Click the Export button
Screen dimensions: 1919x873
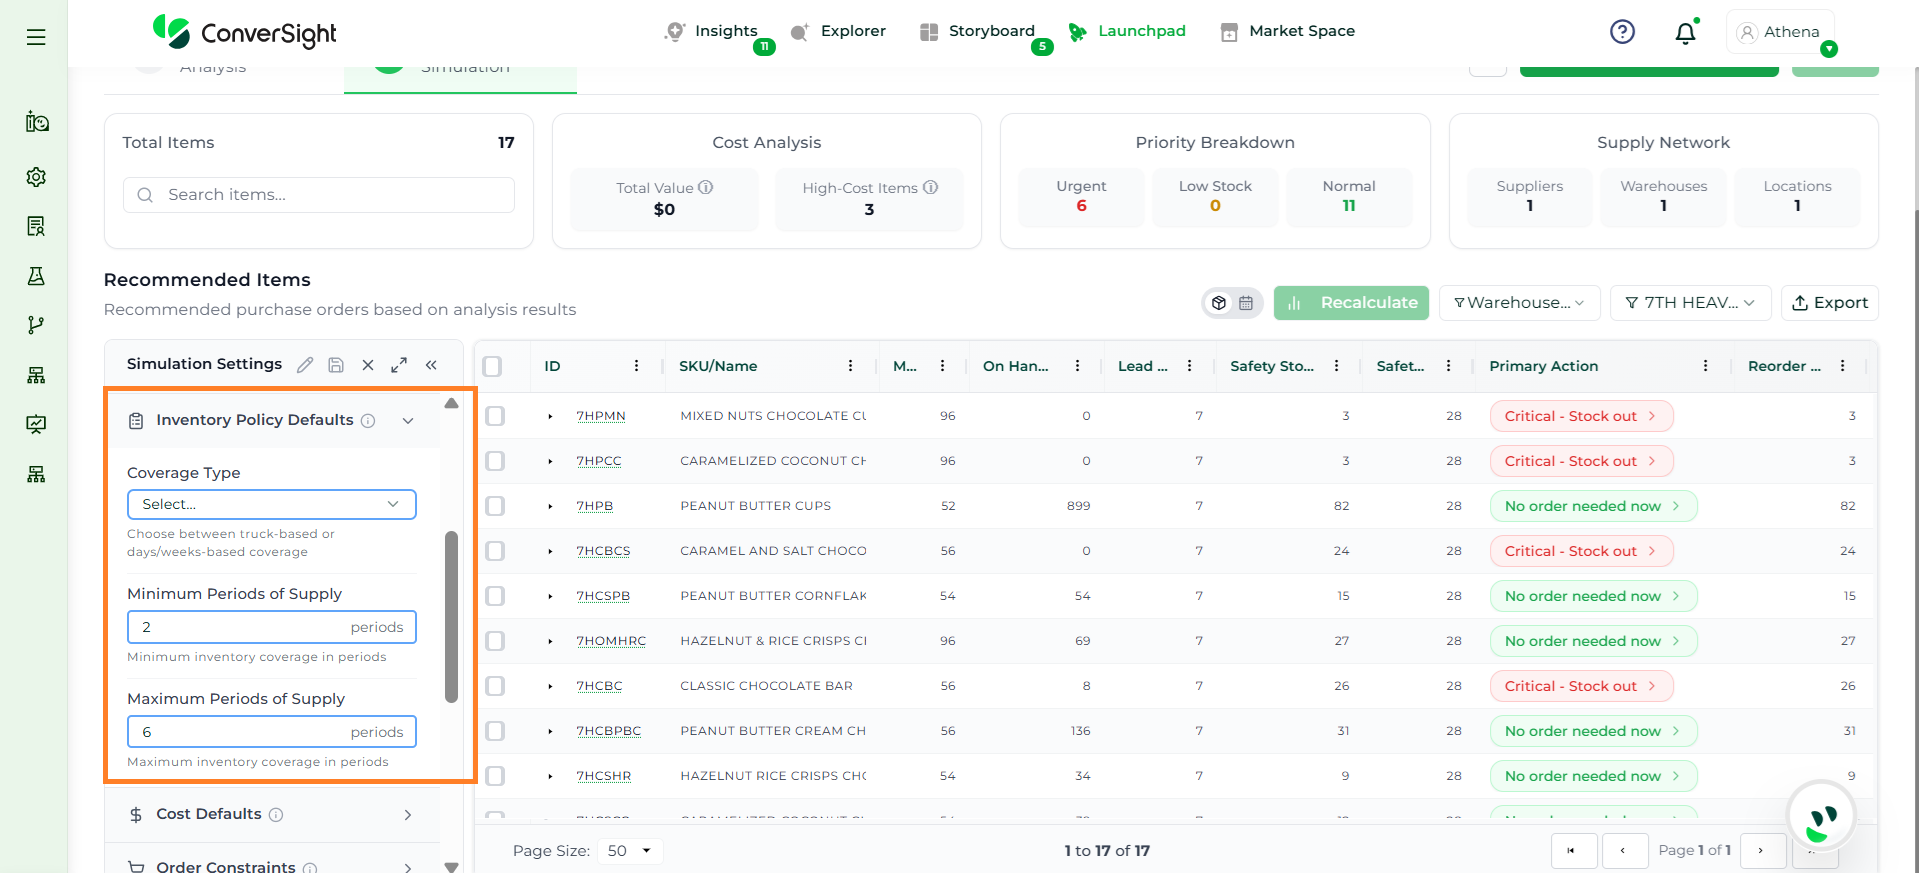pyautogui.click(x=1829, y=303)
